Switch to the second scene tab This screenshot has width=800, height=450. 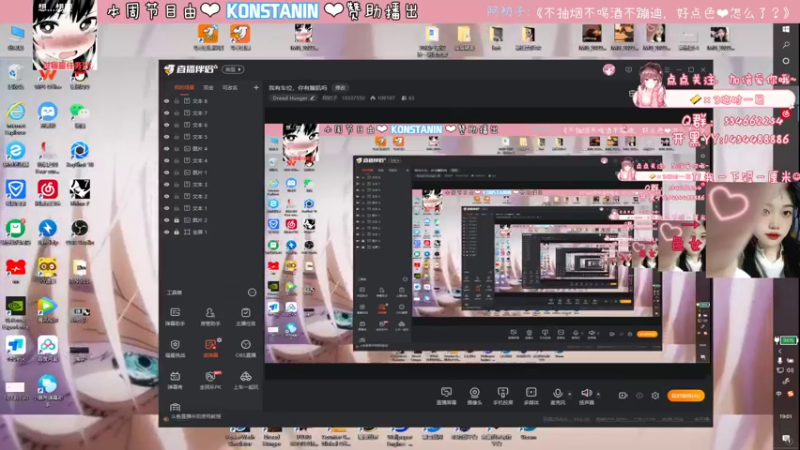pos(208,88)
